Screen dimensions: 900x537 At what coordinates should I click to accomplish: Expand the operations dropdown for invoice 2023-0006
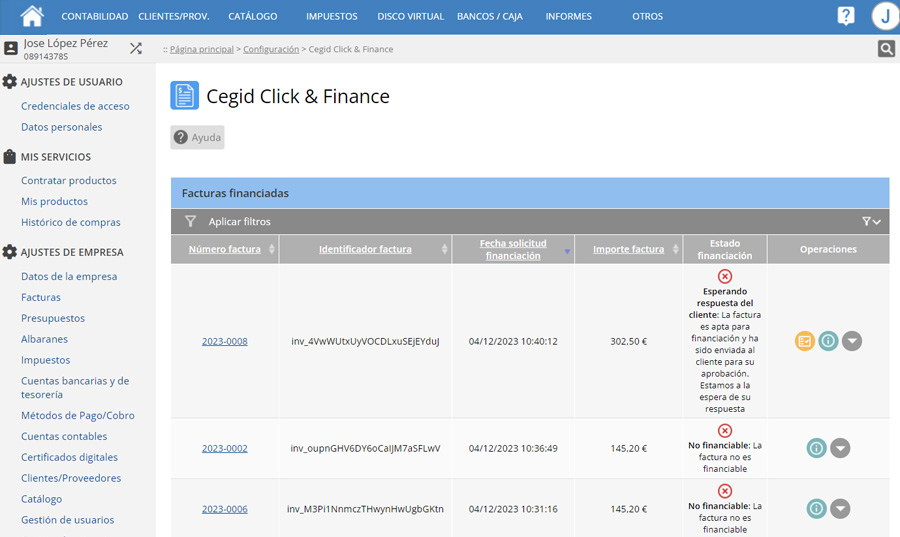pyautogui.click(x=840, y=509)
